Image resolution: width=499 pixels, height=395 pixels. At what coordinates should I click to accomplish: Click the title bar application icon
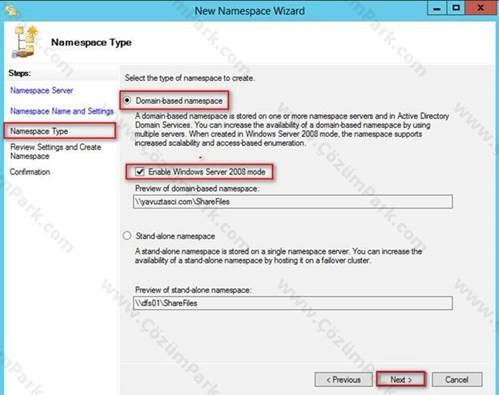[x=11, y=11]
